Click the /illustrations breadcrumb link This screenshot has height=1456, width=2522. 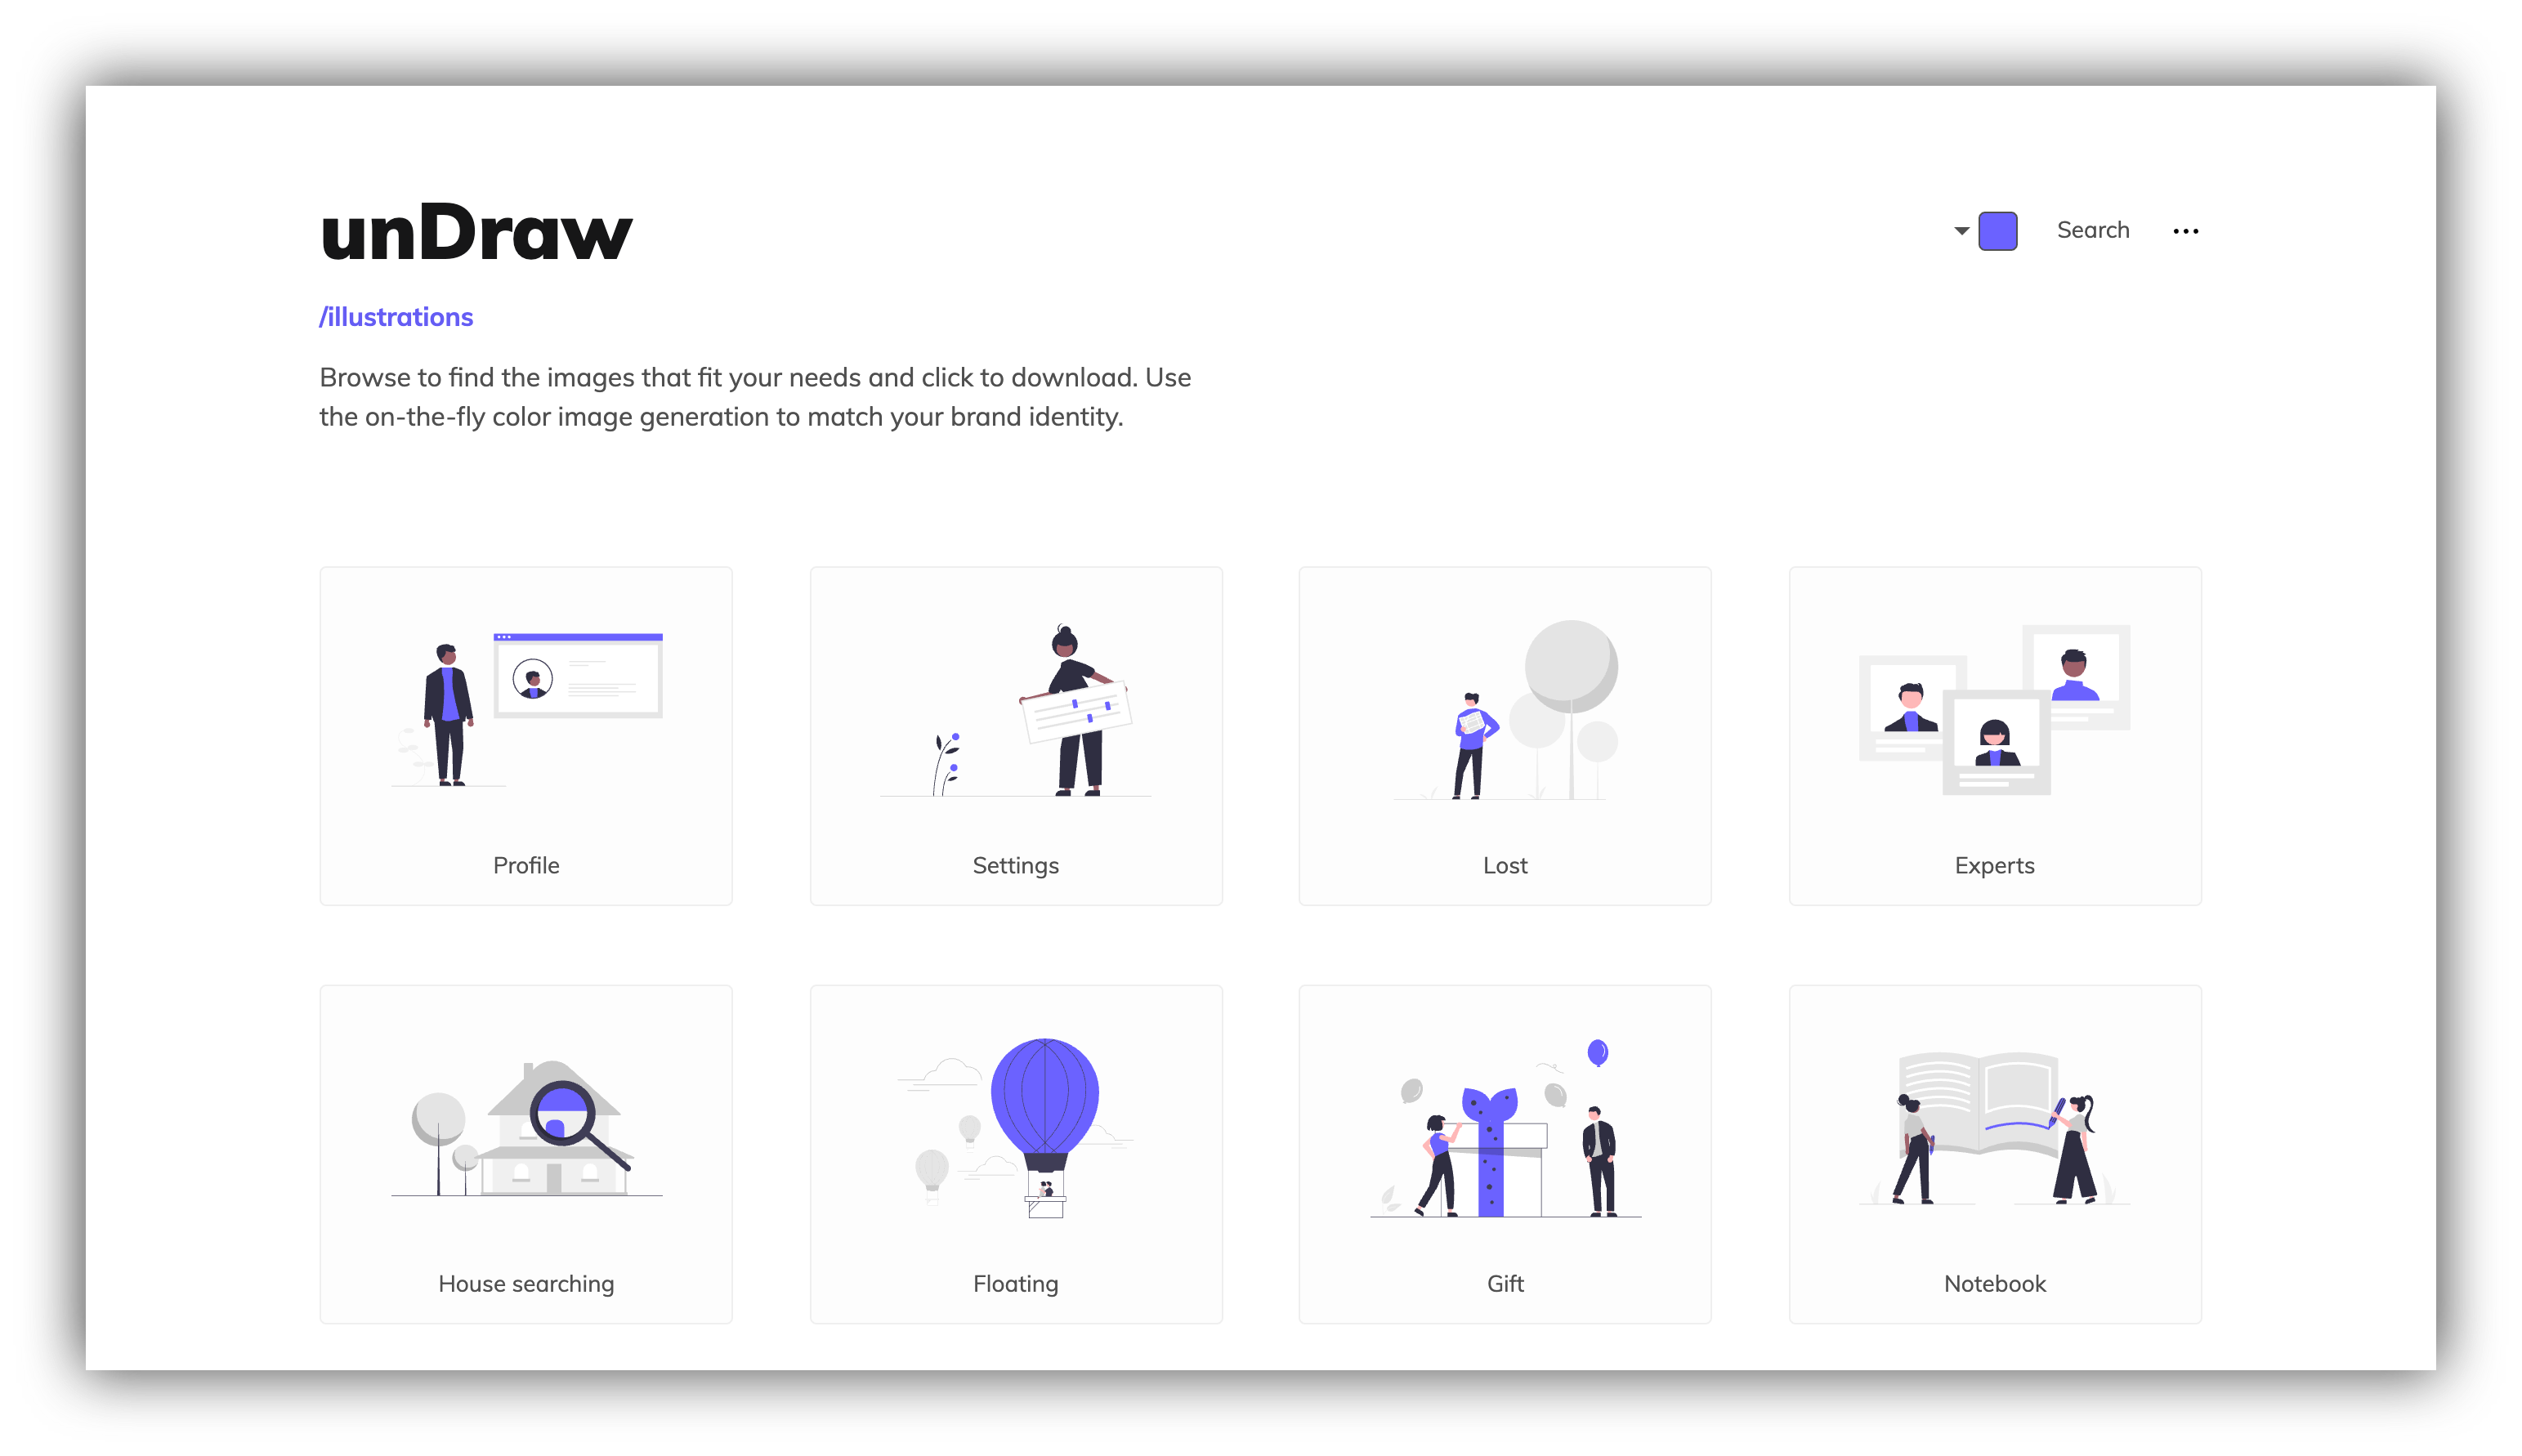(x=397, y=317)
